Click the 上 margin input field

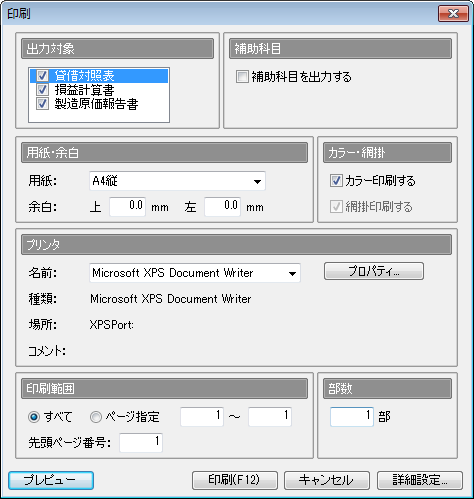pyautogui.click(x=128, y=206)
